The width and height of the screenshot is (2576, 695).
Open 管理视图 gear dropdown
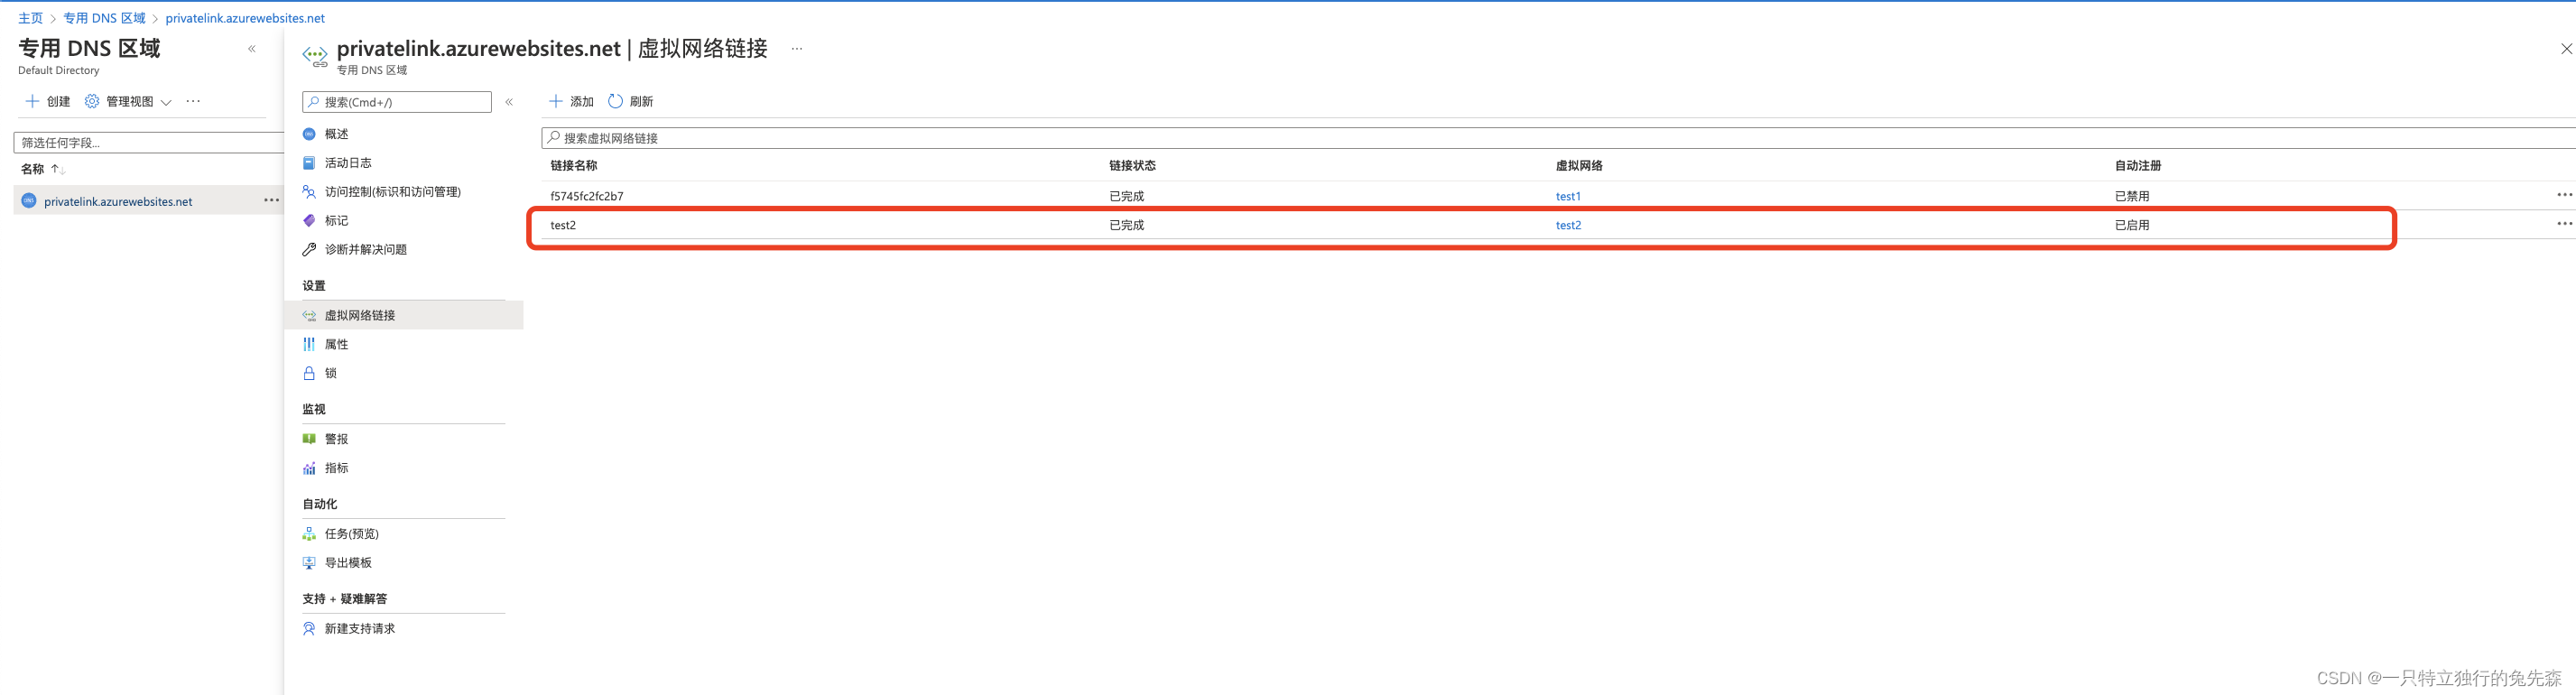coord(128,101)
